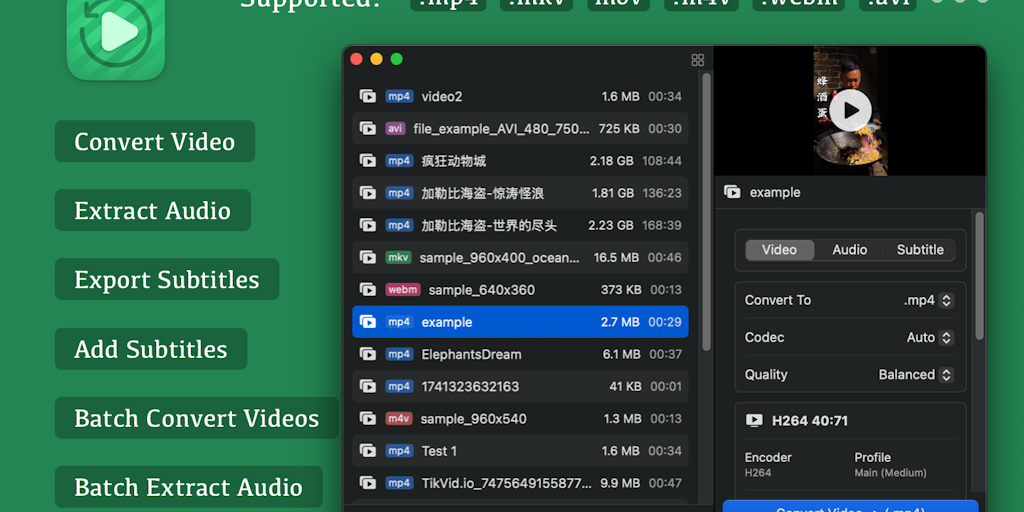The height and width of the screenshot is (512, 1024).
Task: Click the video icon next to ElephantsDream
Action: point(367,354)
